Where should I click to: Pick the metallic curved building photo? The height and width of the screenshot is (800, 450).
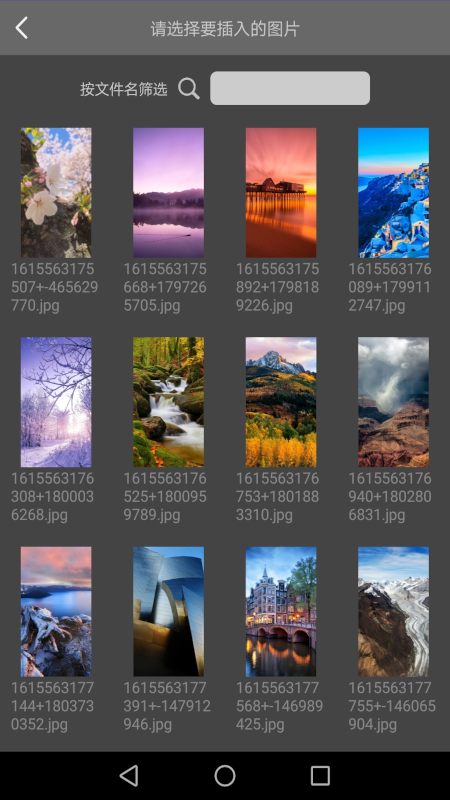168,612
